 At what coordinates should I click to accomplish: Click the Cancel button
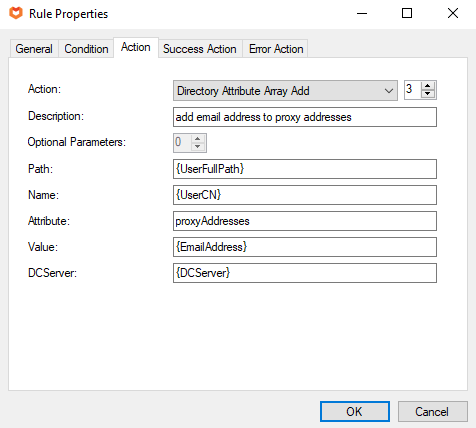(x=432, y=411)
